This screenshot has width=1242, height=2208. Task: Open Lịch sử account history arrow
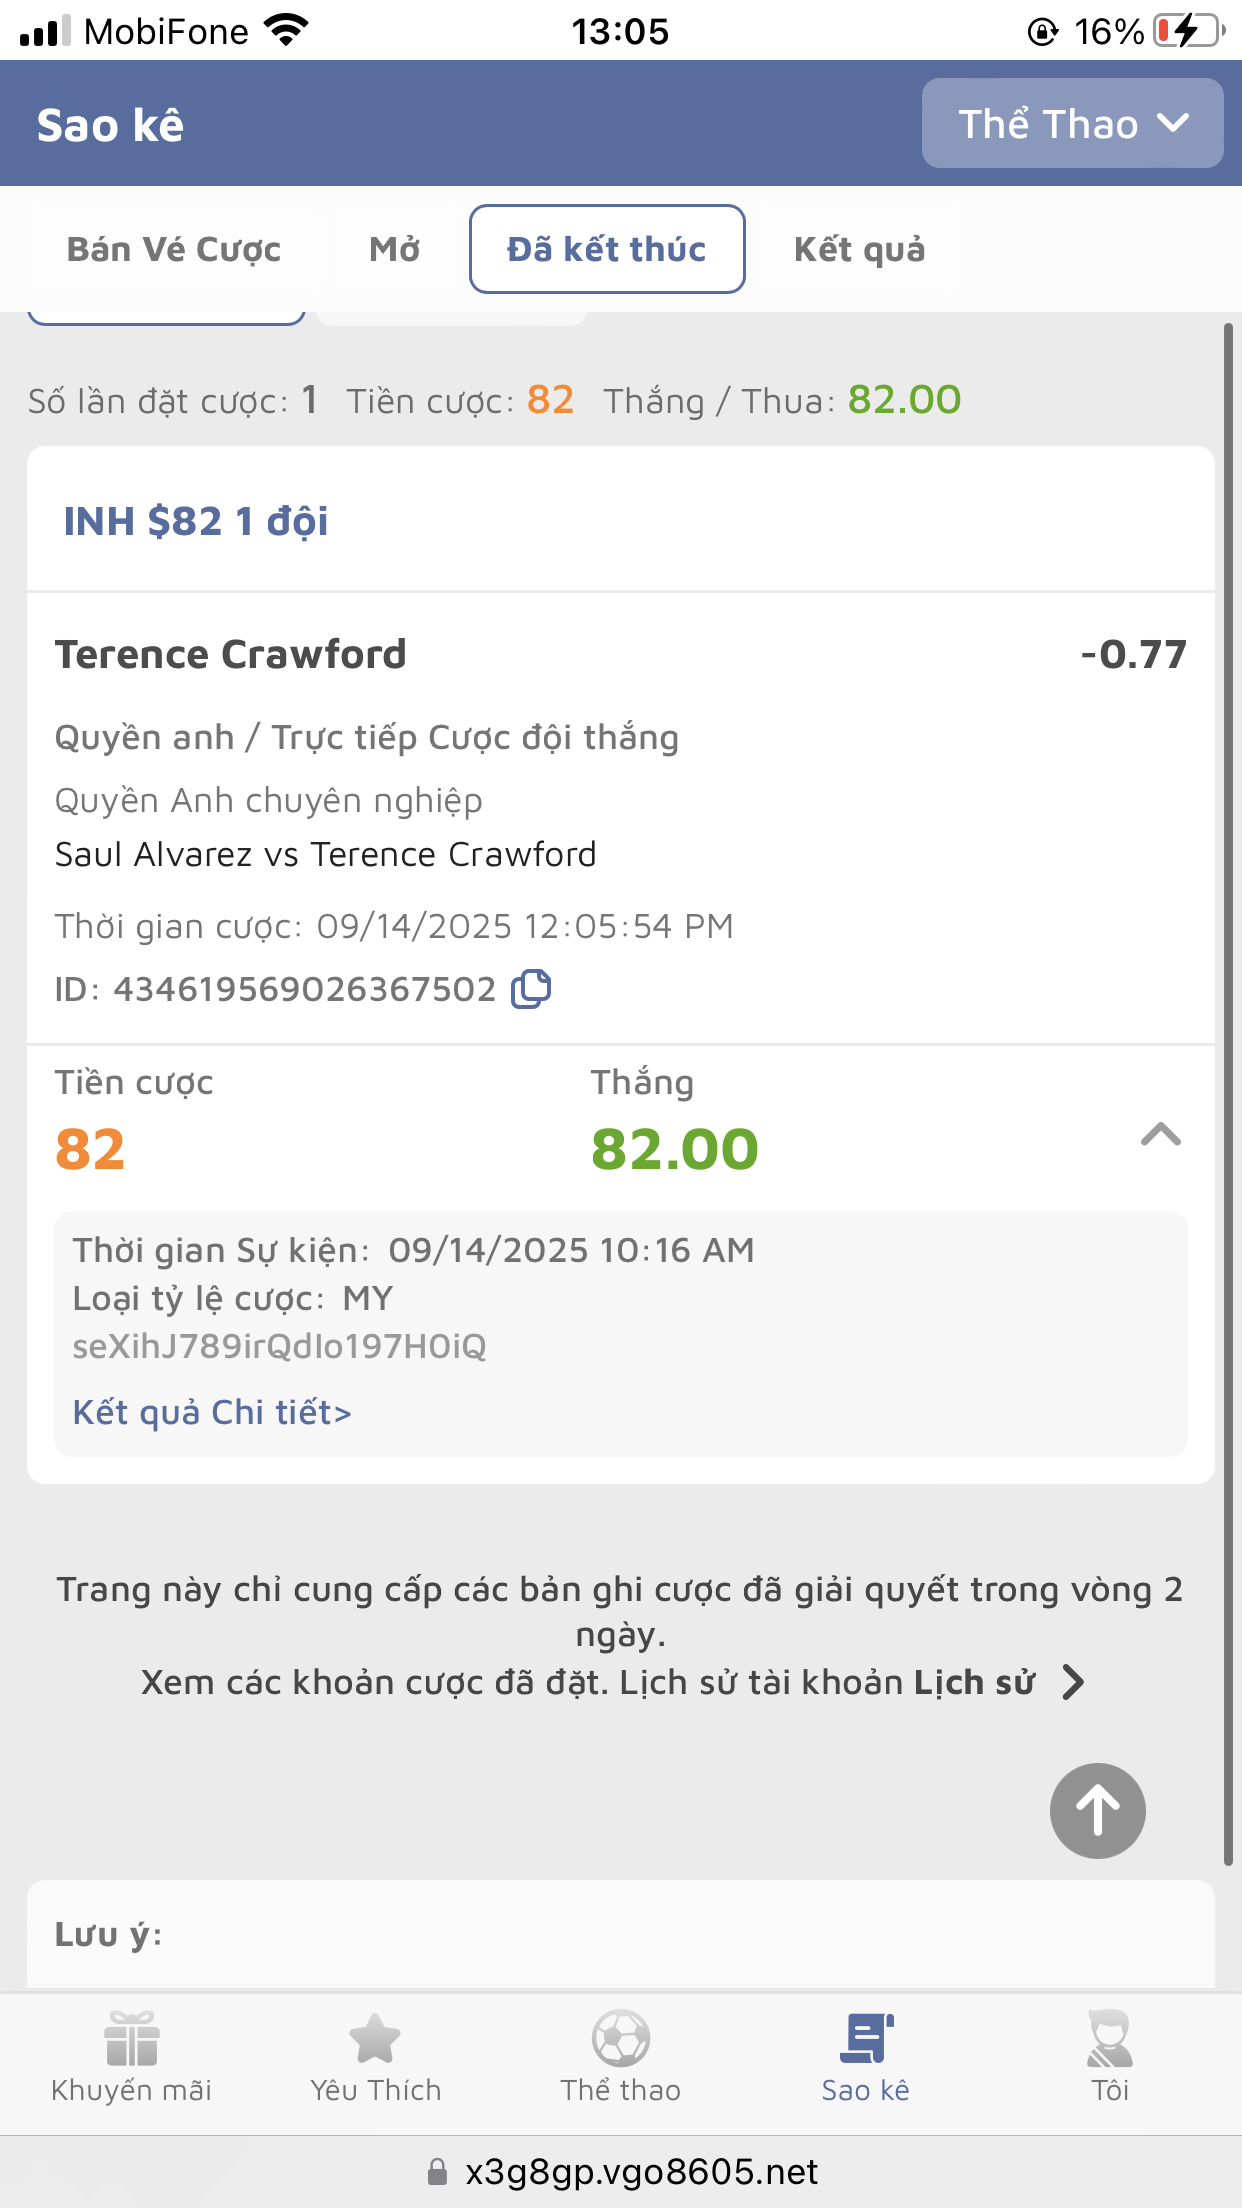[1073, 1682]
